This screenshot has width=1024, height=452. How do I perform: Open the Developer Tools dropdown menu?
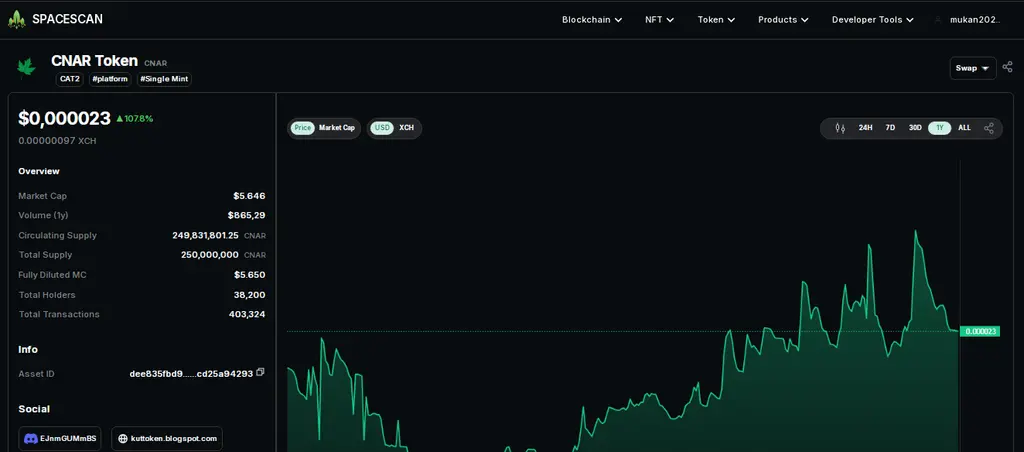click(872, 20)
